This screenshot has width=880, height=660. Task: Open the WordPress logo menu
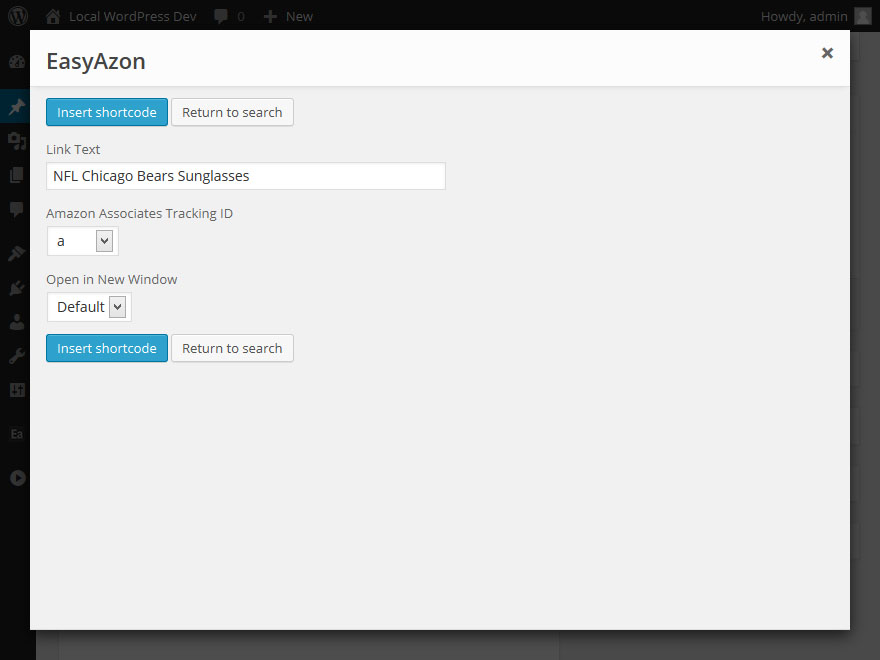[18, 16]
